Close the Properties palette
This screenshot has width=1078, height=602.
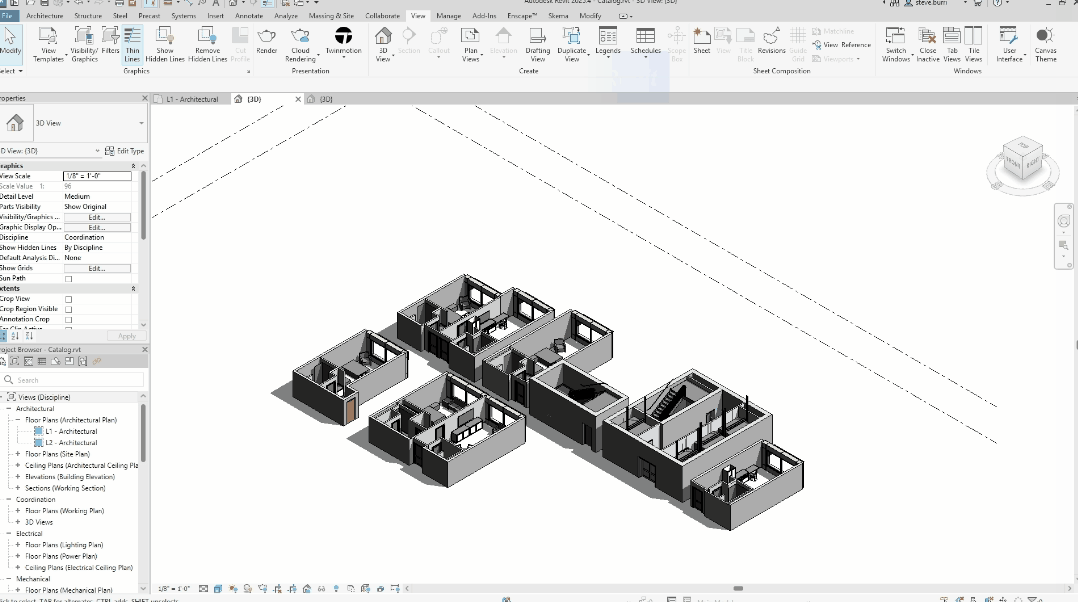click(144, 98)
